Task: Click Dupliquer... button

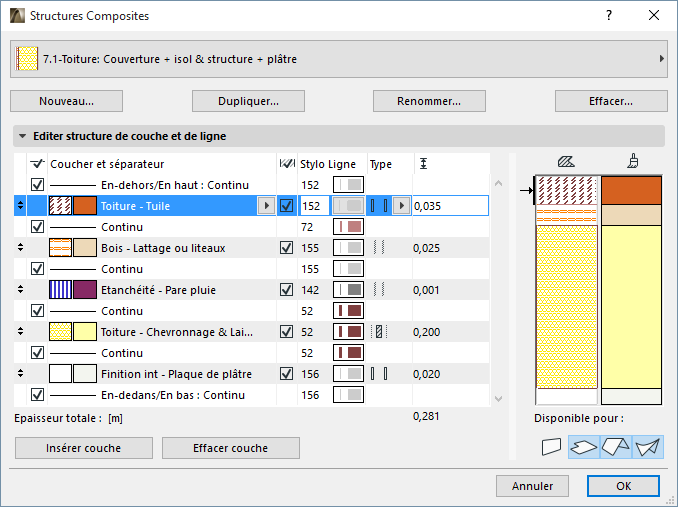Action: (248, 101)
